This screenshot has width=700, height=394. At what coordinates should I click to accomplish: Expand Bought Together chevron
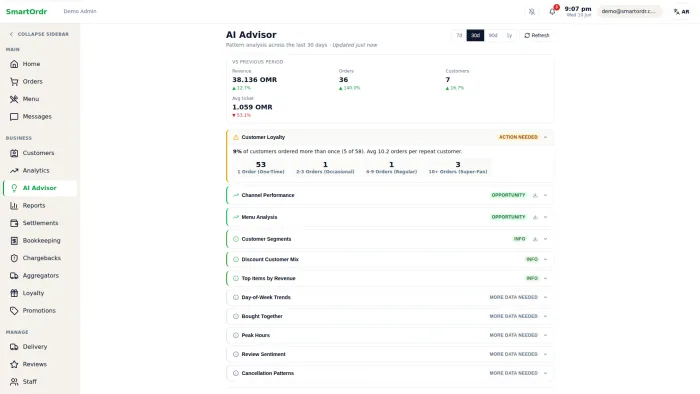pyautogui.click(x=545, y=316)
